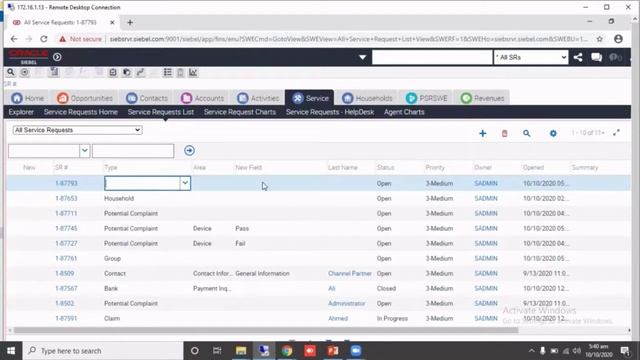Screen dimensions: 640x360
Task: Click the copy record icon in toolbar
Action: coord(127,72)
